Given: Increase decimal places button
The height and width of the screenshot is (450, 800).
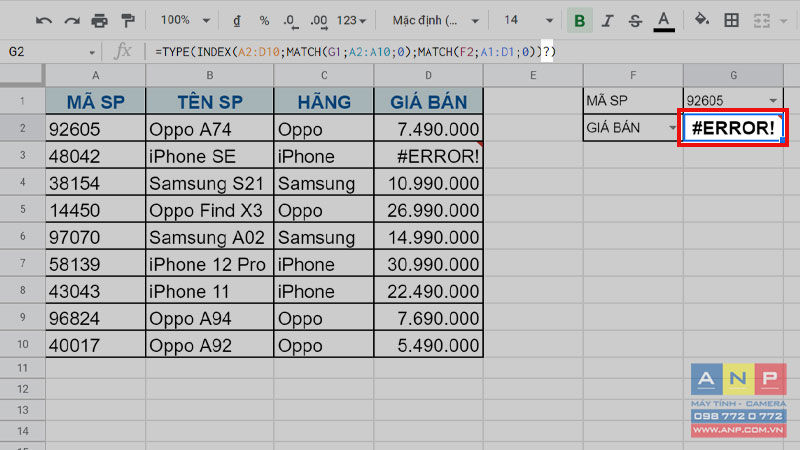Looking at the screenshot, I should 319,21.
